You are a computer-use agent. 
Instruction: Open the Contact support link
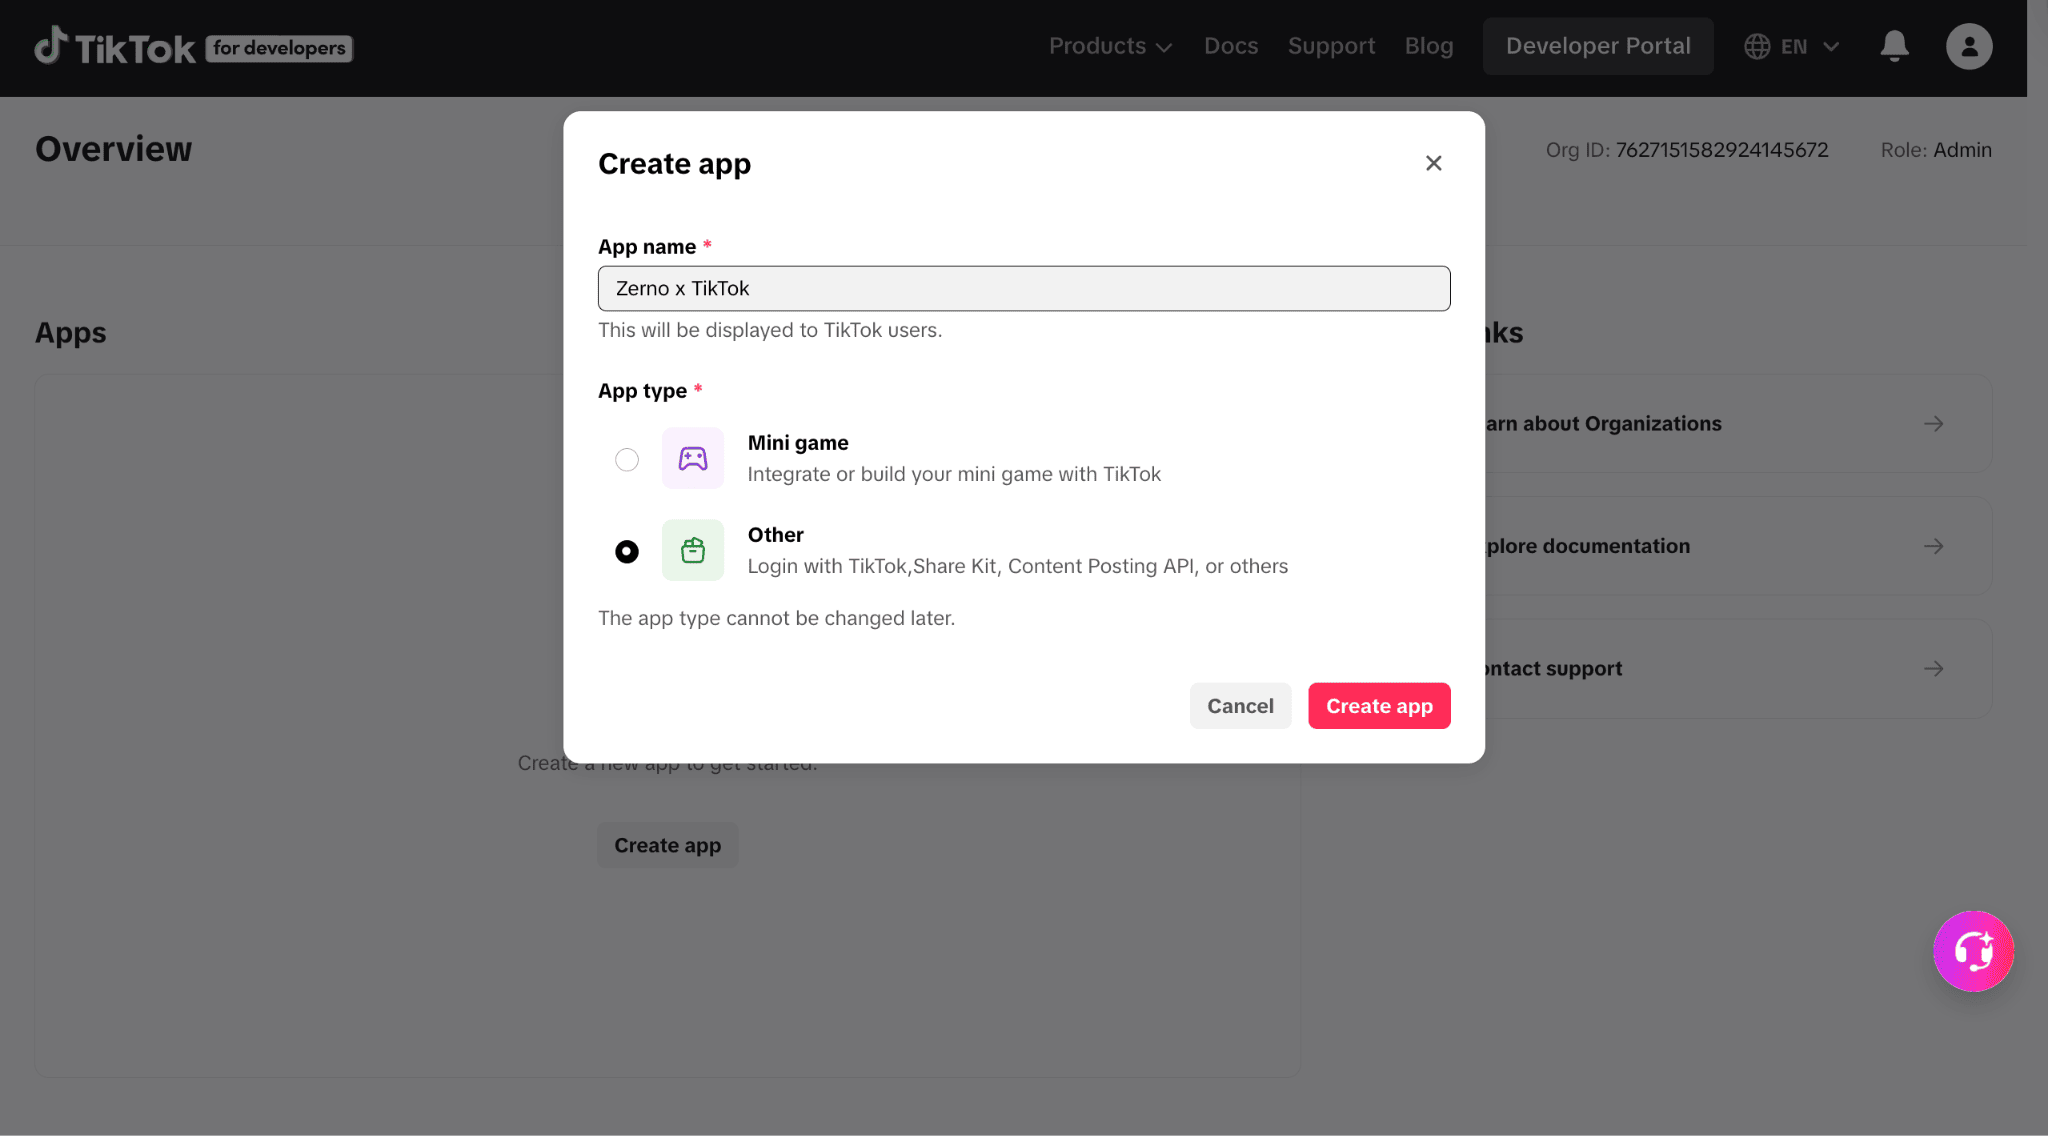pyautogui.click(x=1736, y=668)
